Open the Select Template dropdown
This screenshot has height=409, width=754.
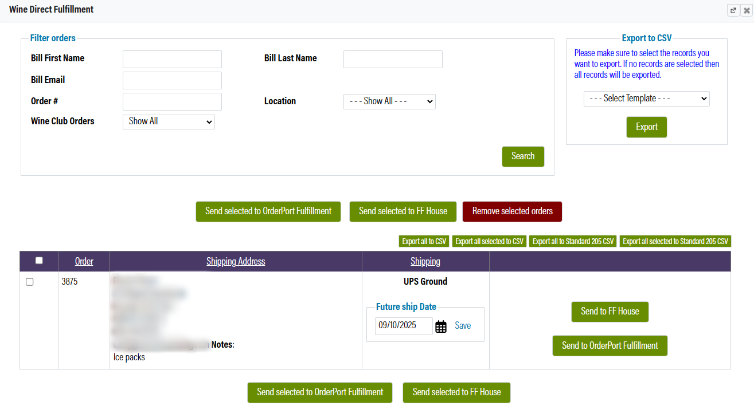[646, 99]
